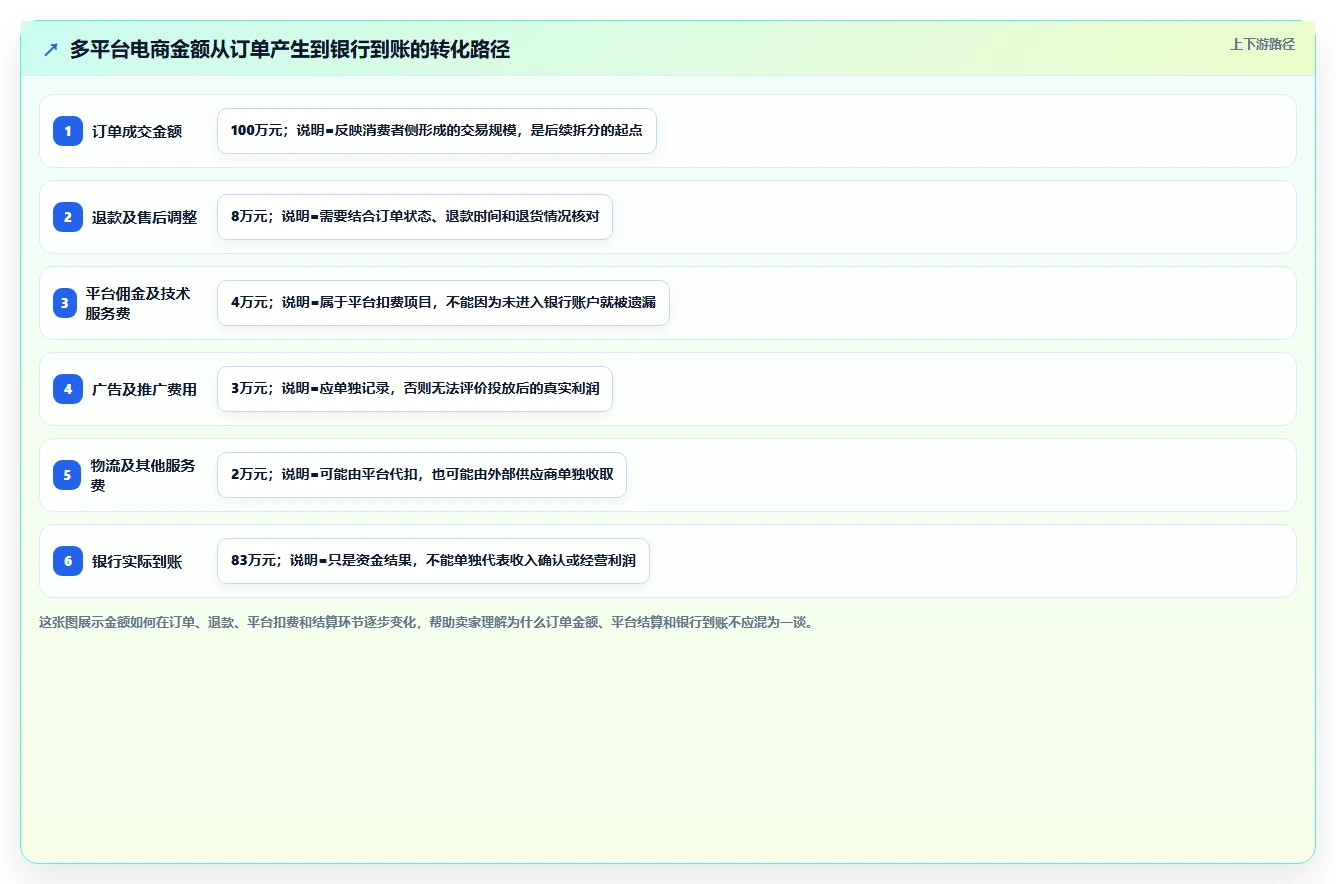Screen dimensions: 1336x884
Task: Select the title 多平台电商金额从订单产生到银行到账的转化路径
Action: (x=290, y=49)
